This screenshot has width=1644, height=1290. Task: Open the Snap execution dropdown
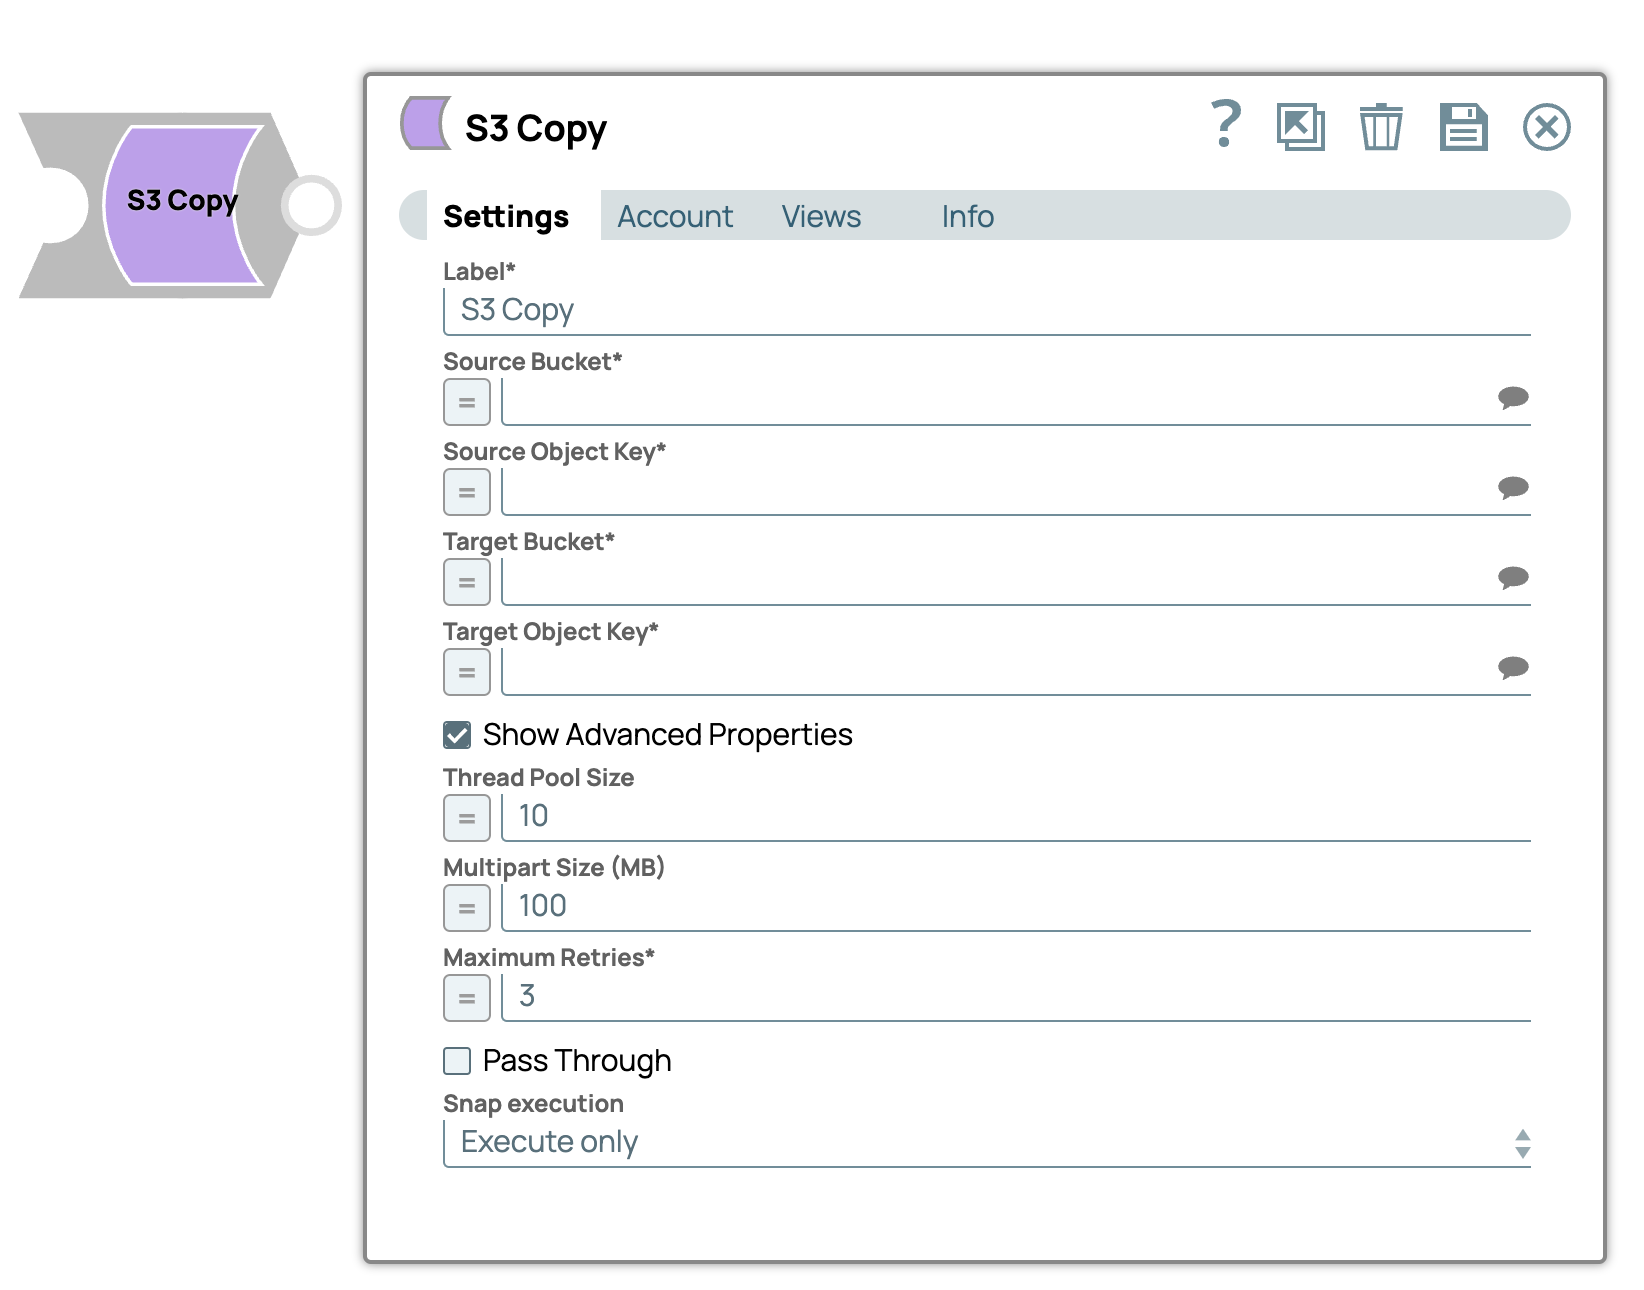986,1142
